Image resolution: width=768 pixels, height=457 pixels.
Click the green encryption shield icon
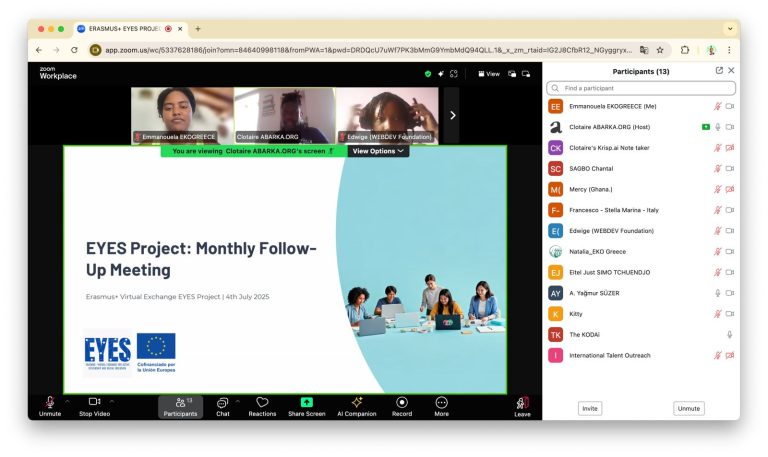[428, 73]
